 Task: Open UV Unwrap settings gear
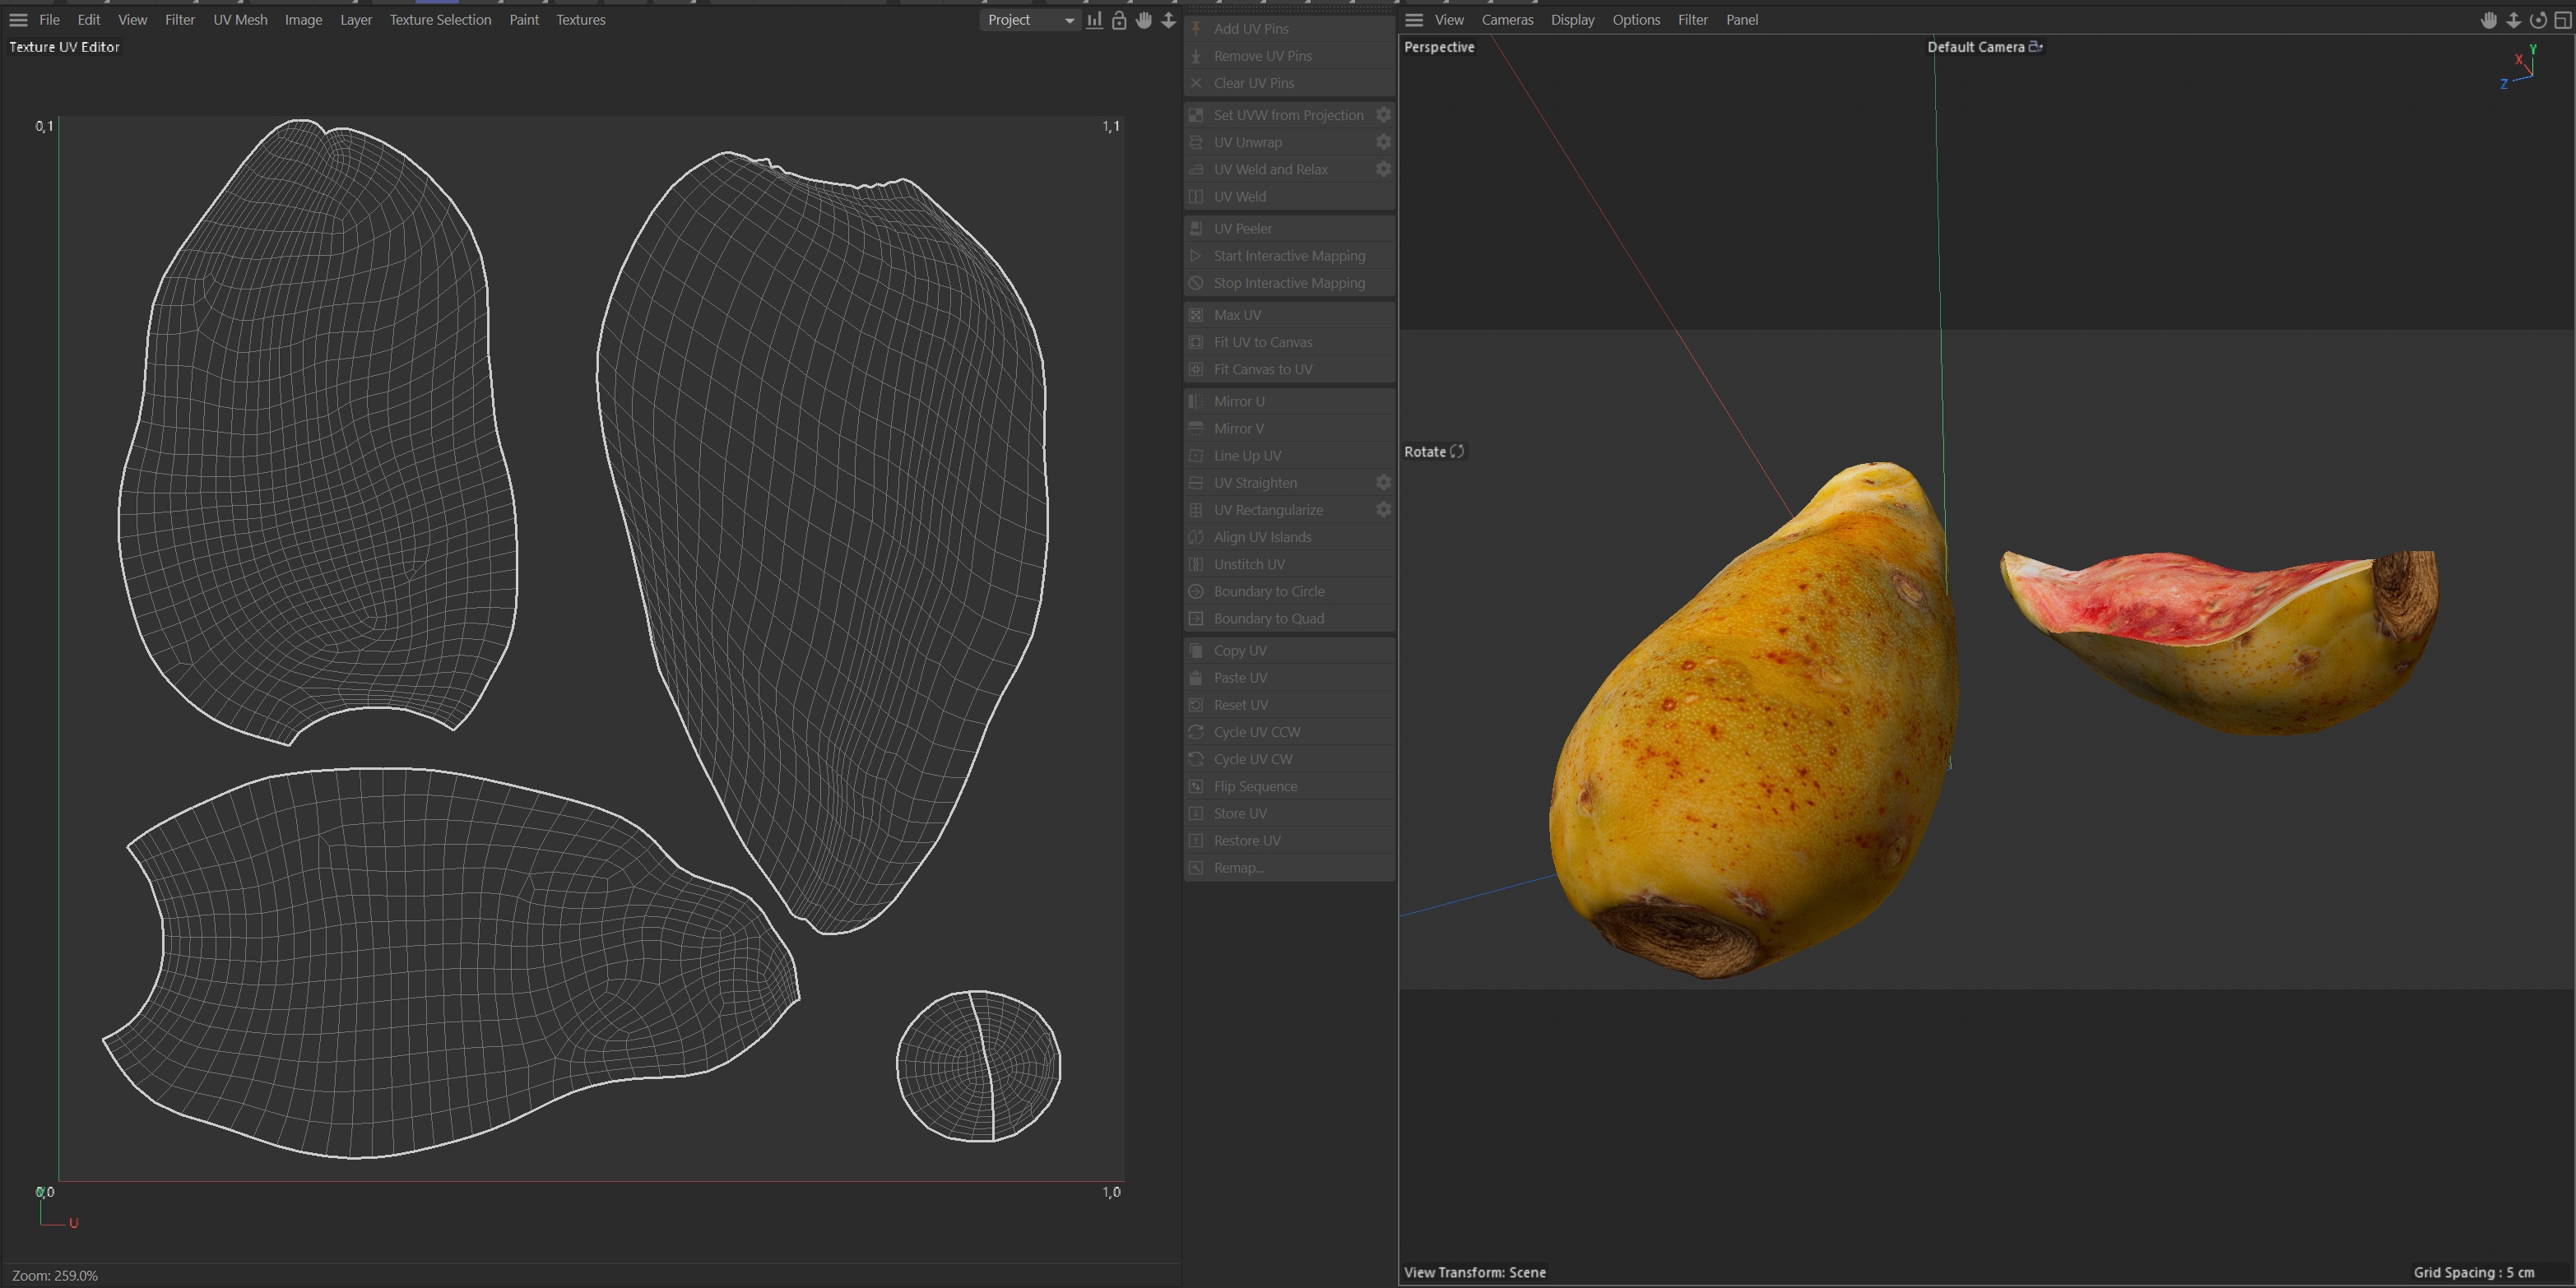pos(1383,142)
